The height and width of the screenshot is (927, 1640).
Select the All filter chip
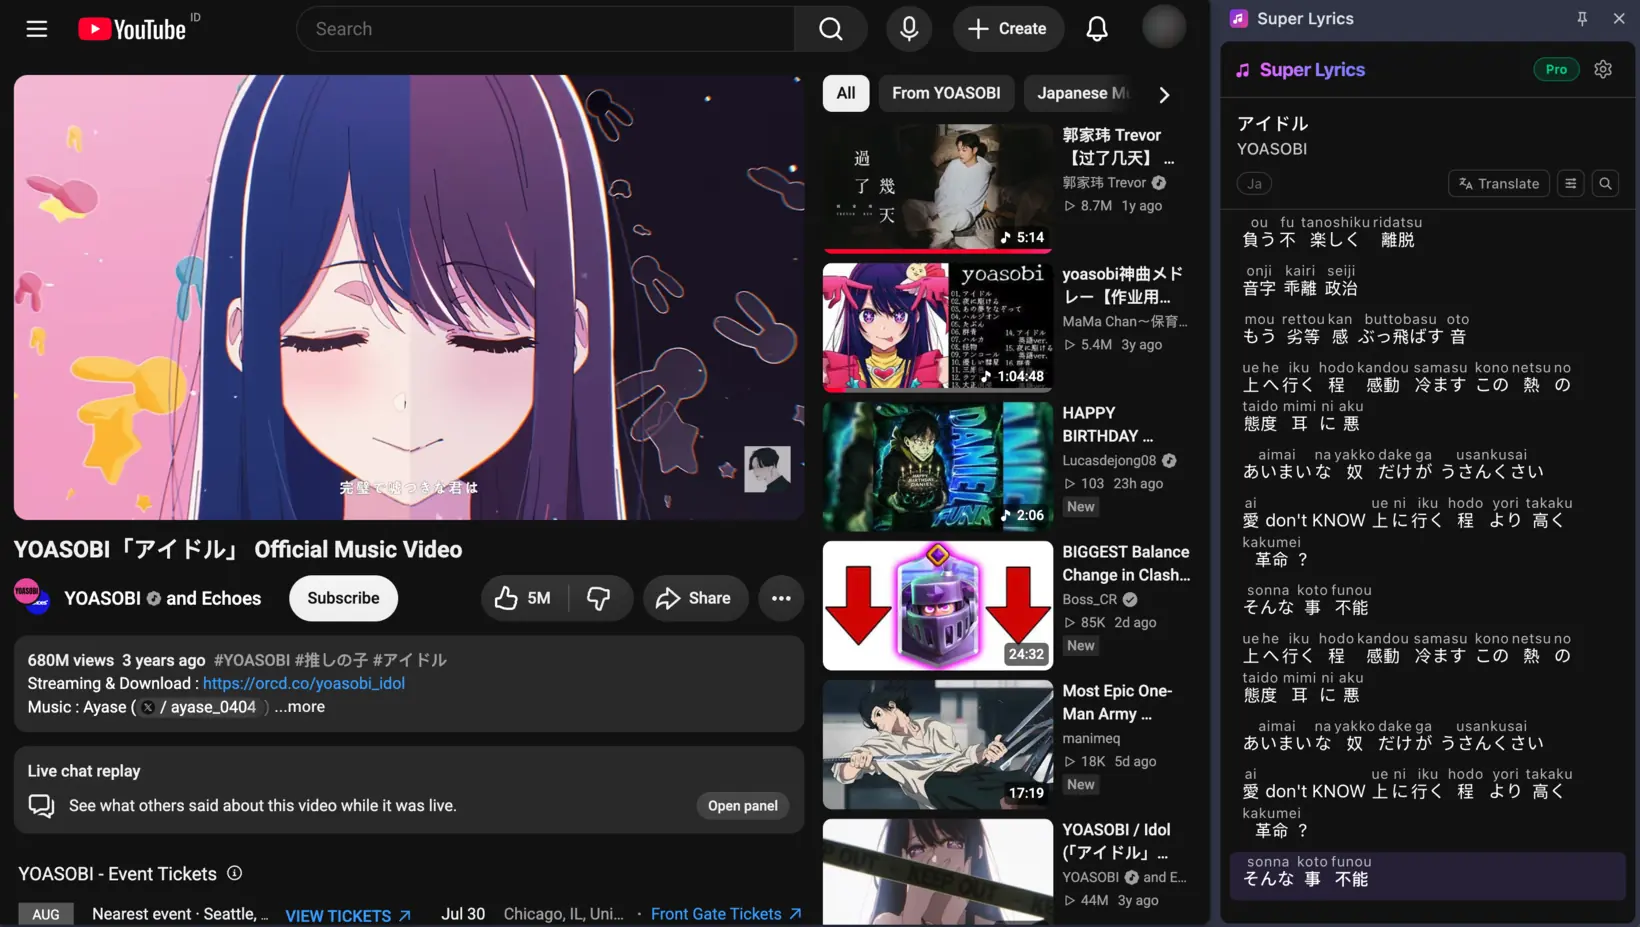coord(846,93)
